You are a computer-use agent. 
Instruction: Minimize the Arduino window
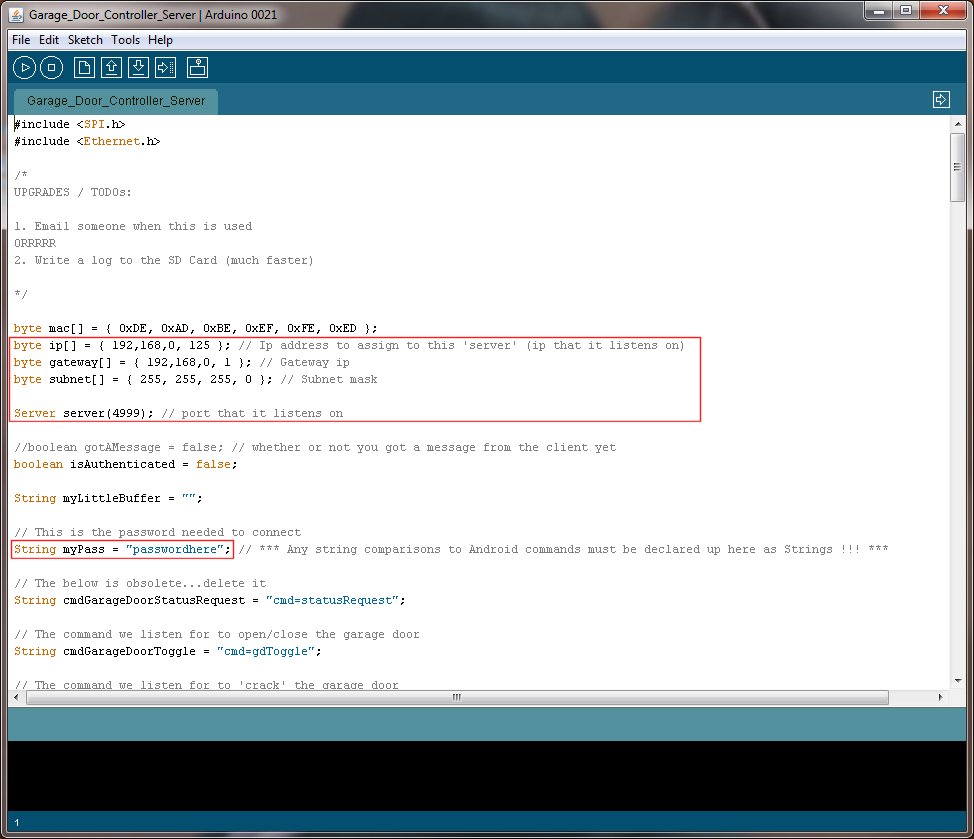[878, 11]
